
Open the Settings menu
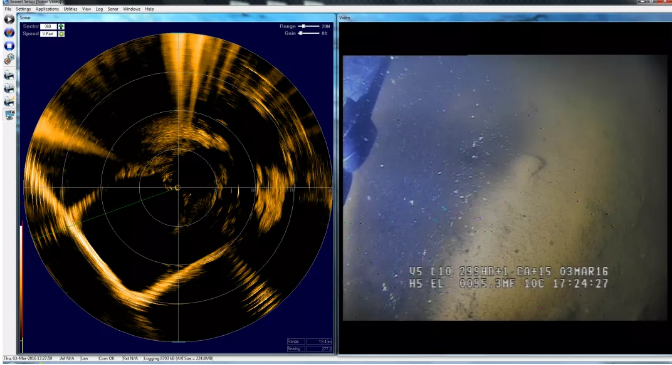(24, 9)
